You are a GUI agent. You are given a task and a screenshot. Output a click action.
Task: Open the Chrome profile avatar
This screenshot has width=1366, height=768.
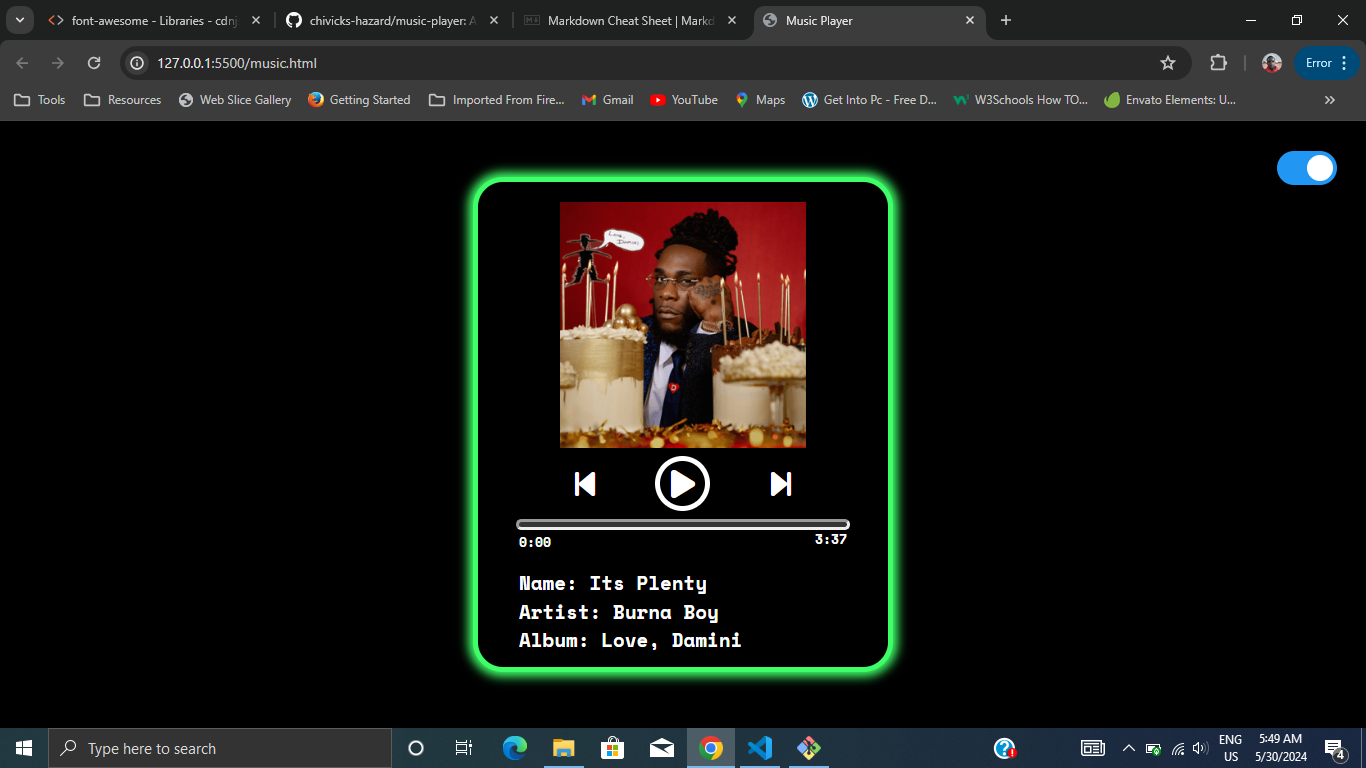click(x=1272, y=63)
